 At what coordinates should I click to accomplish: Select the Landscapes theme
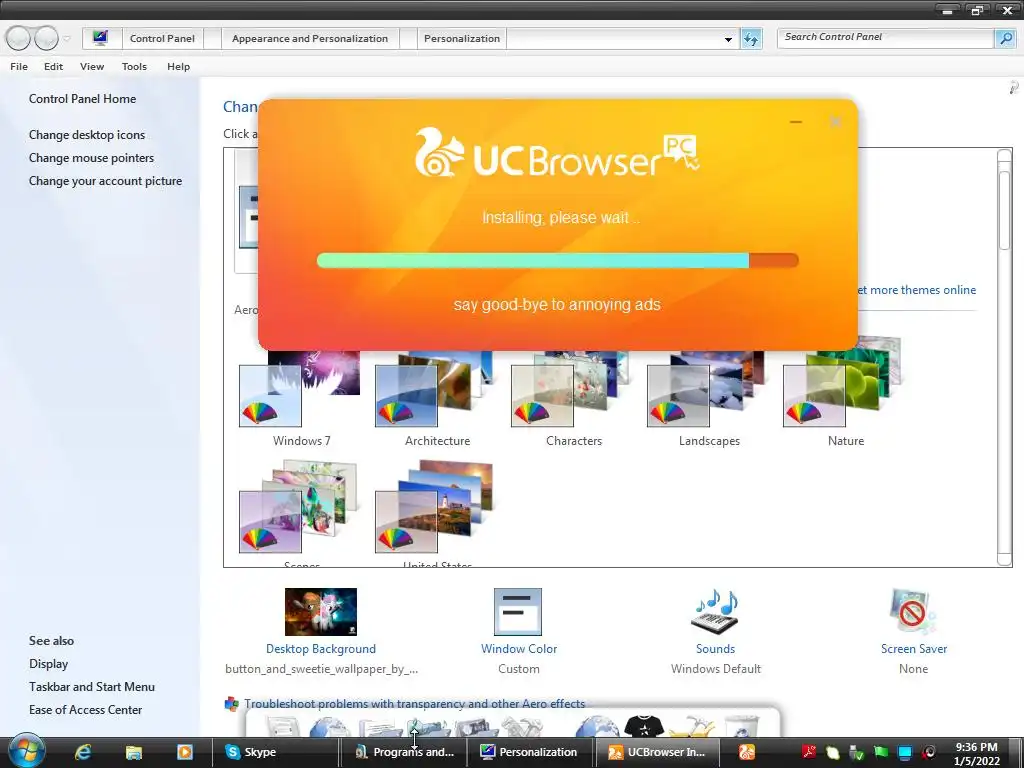click(x=709, y=398)
